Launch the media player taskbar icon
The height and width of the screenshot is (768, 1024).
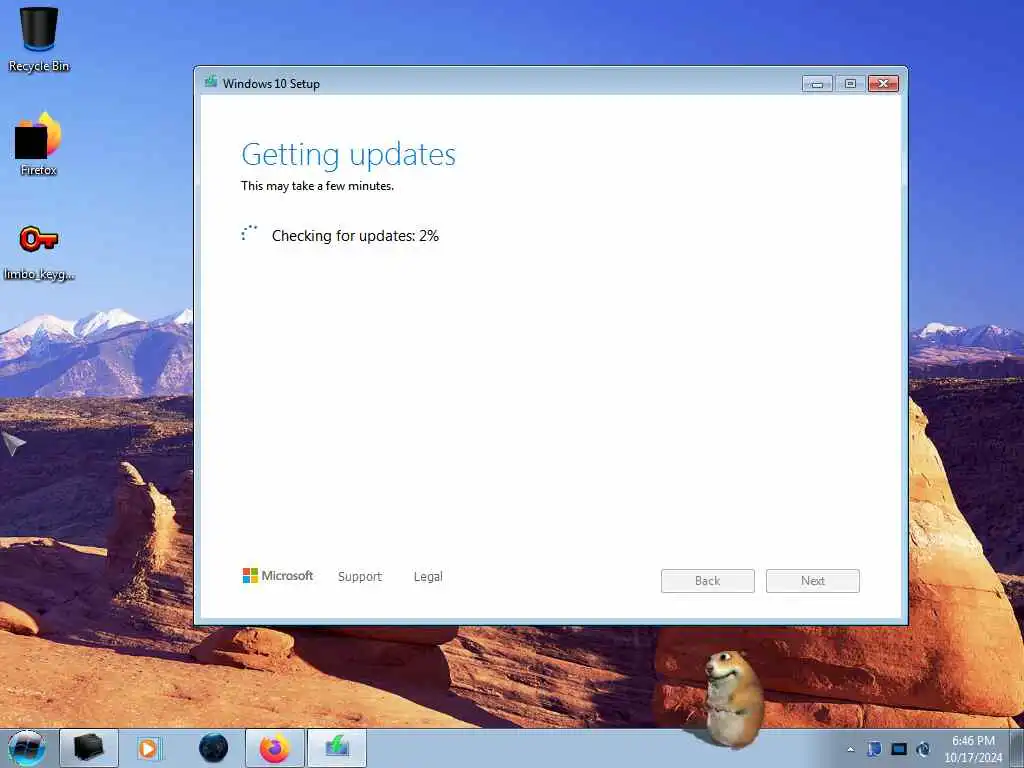[148, 748]
